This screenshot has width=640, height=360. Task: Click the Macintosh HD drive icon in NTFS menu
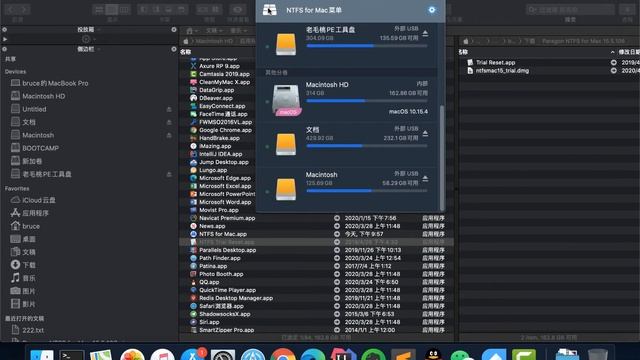point(286,100)
